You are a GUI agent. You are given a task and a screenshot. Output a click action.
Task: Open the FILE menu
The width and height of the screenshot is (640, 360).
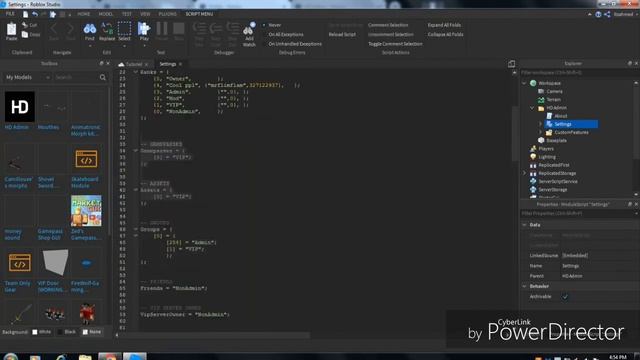pyautogui.click(x=10, y=14)
